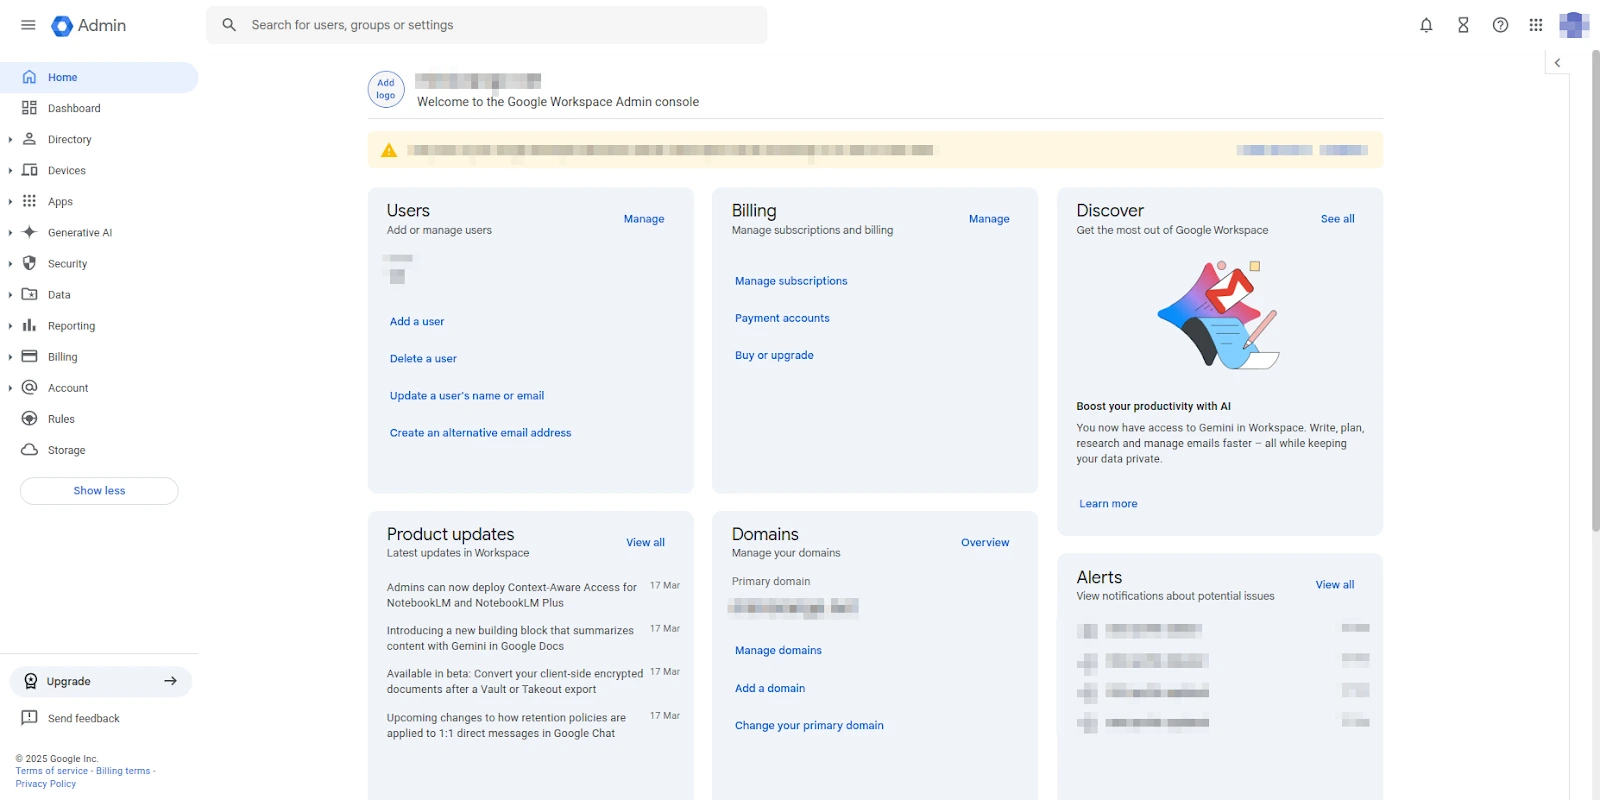This screenshot has height=800, width=1600.
Task: Click the Gemini illustration in Discover
Action: tap(1219, 315)
